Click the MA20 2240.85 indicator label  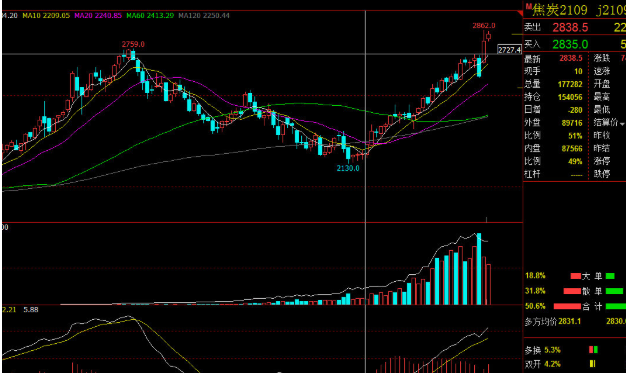[98, 16]
